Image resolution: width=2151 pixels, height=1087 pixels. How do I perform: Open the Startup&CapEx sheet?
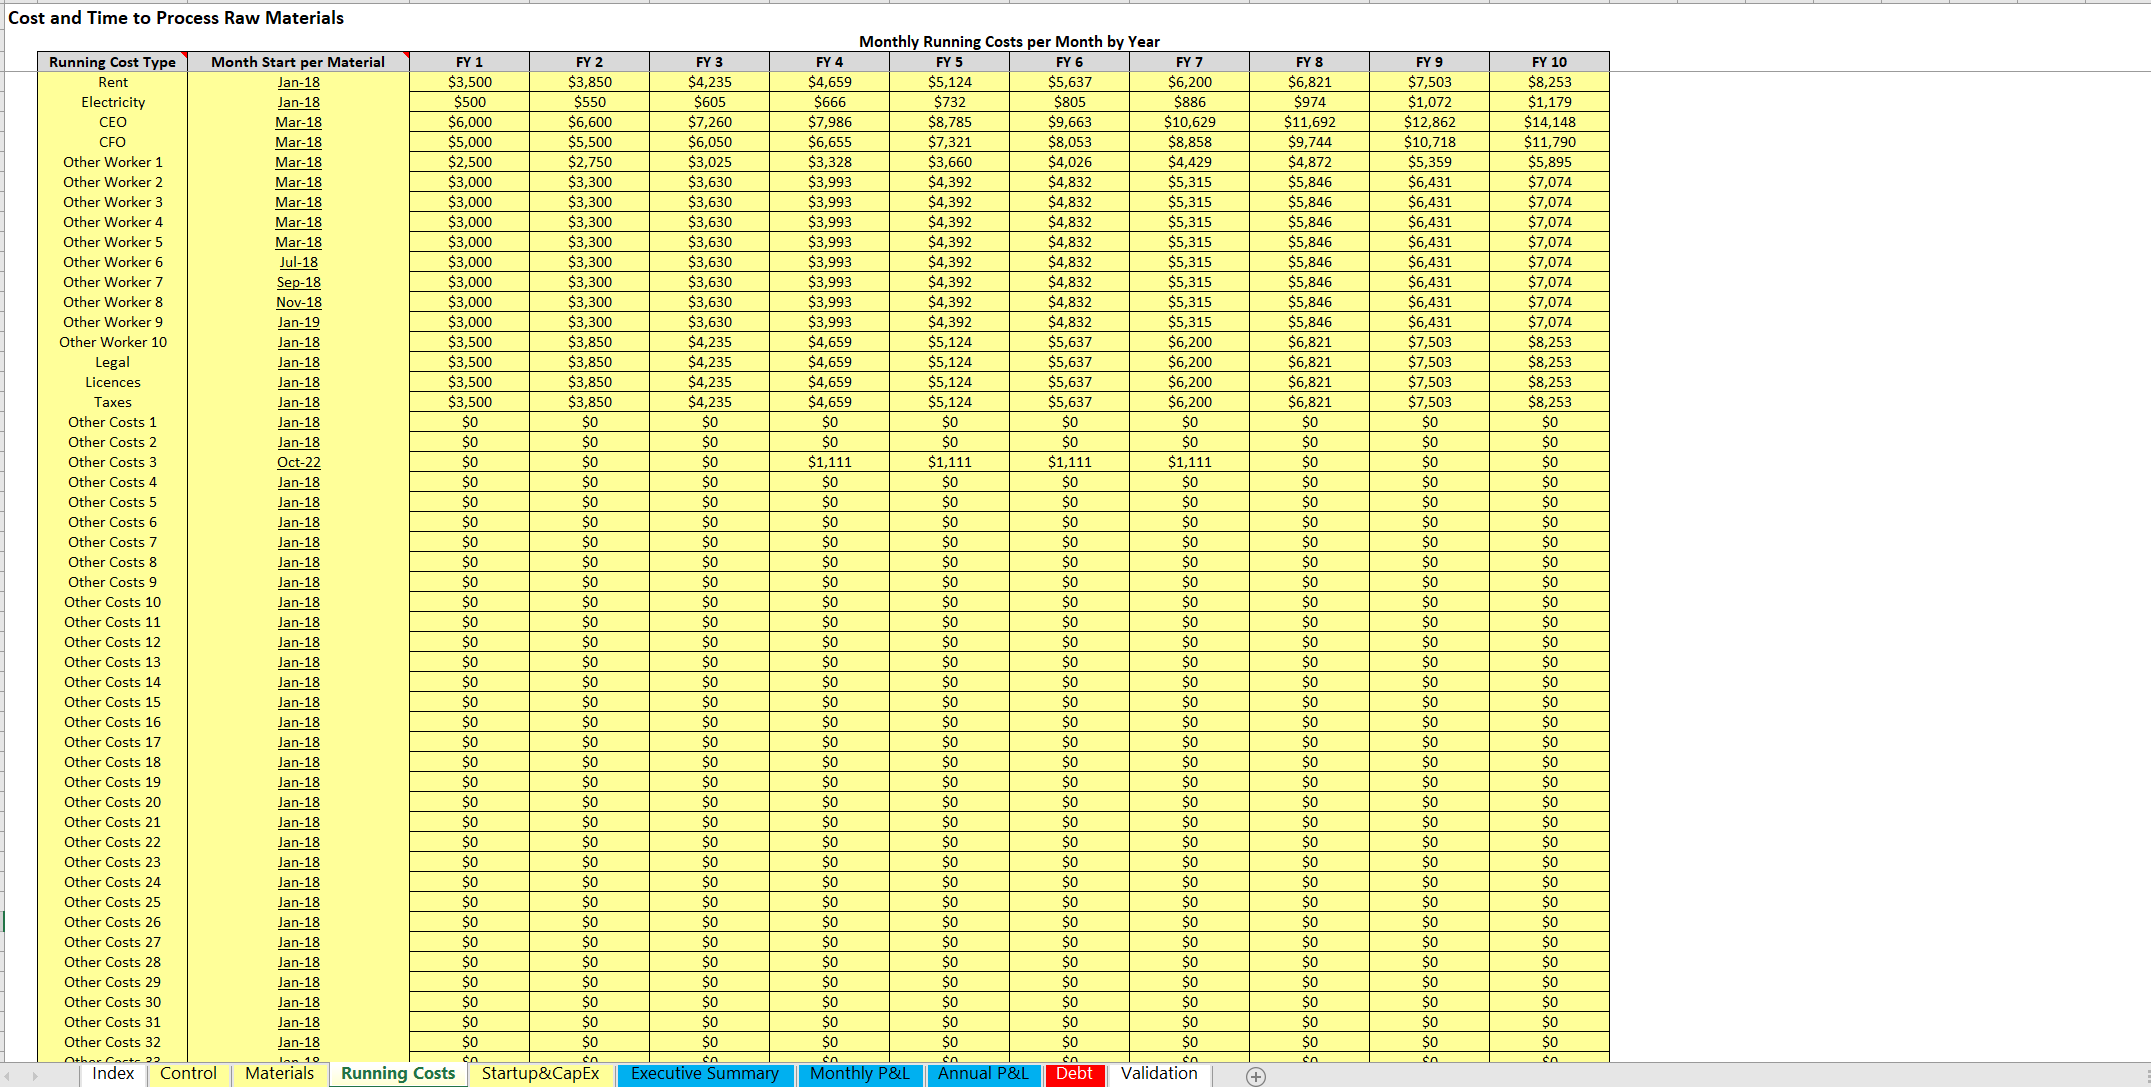(x=540, y=1074)
